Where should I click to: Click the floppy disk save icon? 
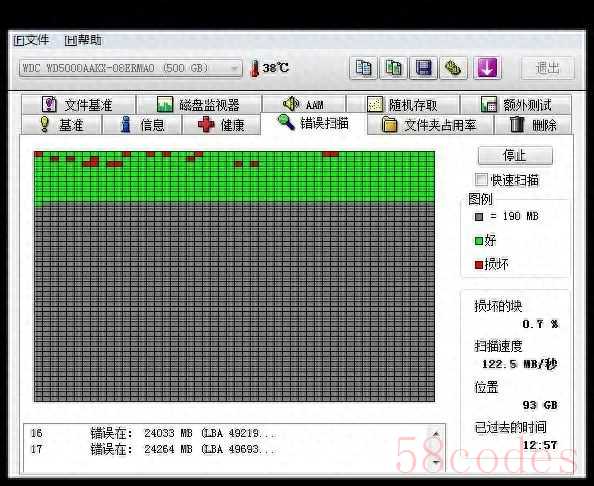pos(424,68)
